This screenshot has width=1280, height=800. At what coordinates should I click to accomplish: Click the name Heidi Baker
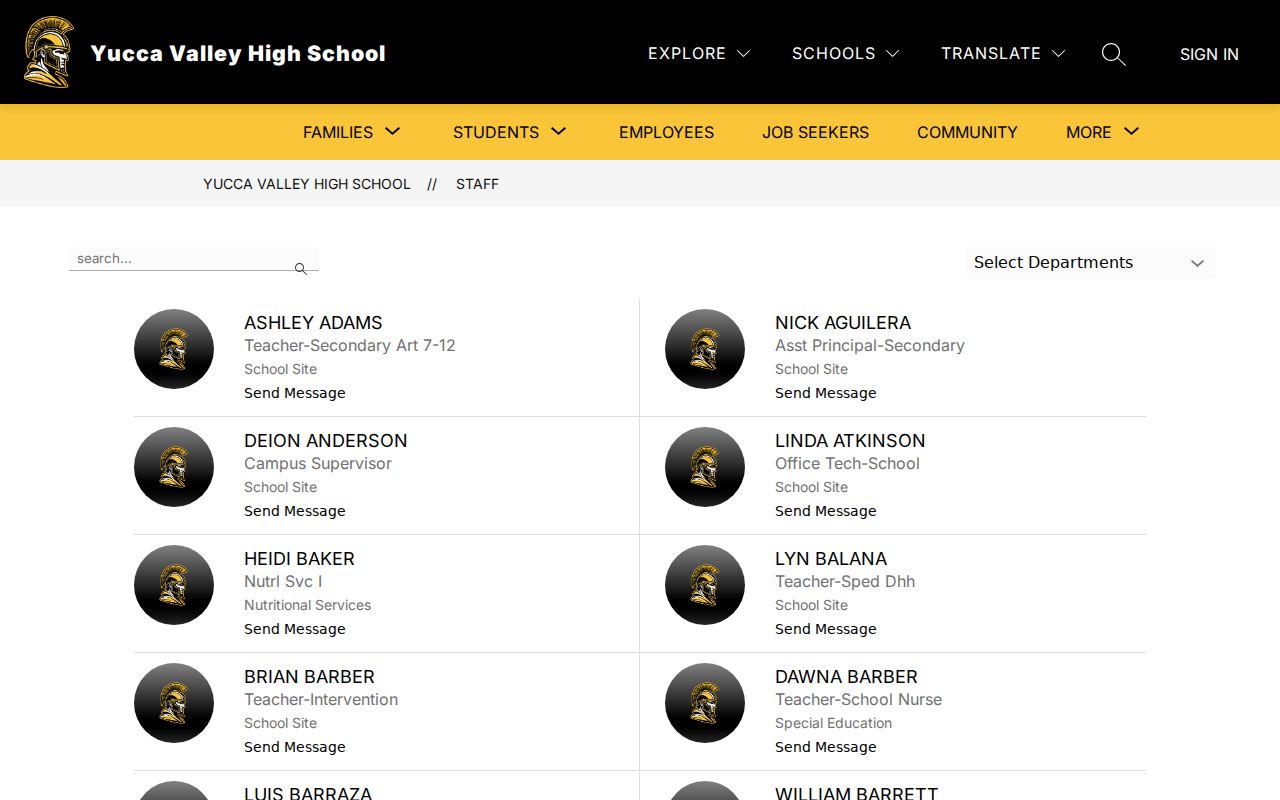[299, 559]
